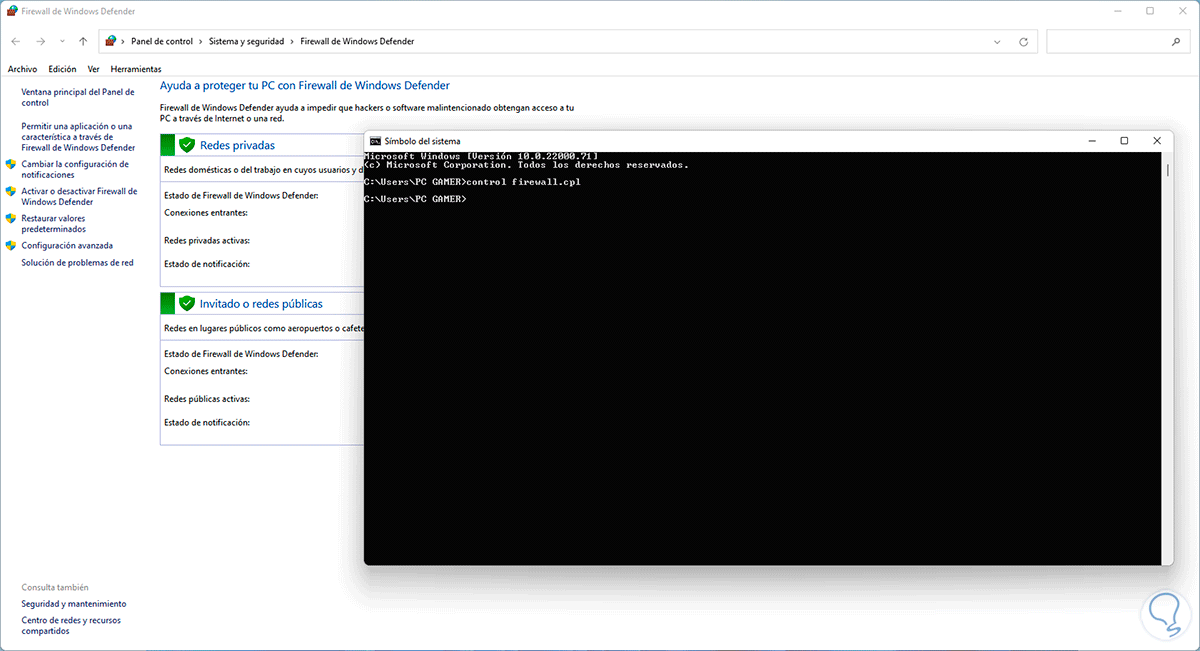Screen dimensions: 1200x651
Task: Expand chevron after Sistema y seguridad breadcrumb
Action: [292, 42]
